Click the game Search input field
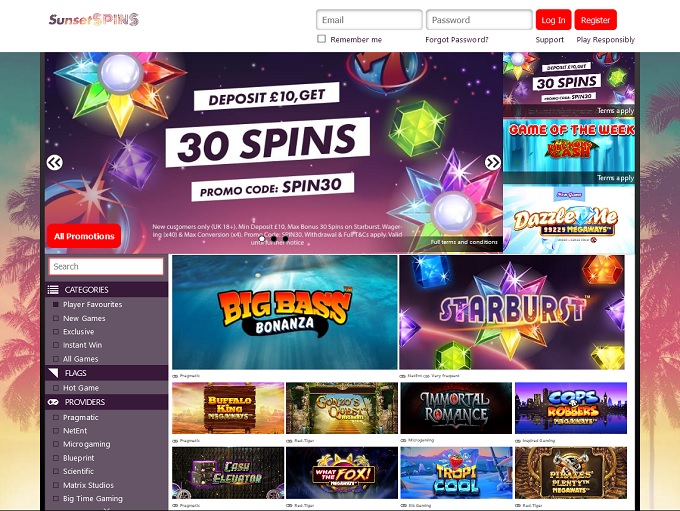This screenshot has height=511, width=680. tap(106, 267)
